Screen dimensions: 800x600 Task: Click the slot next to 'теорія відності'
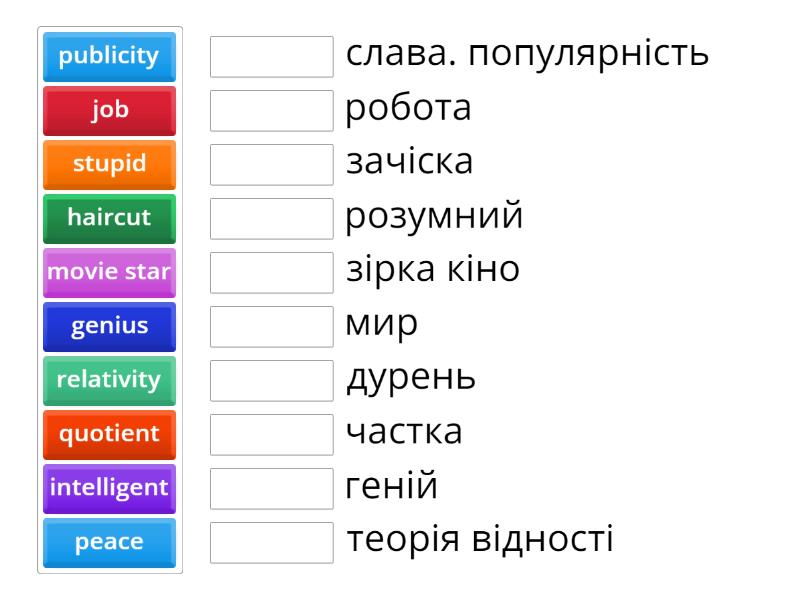(272, 543)
